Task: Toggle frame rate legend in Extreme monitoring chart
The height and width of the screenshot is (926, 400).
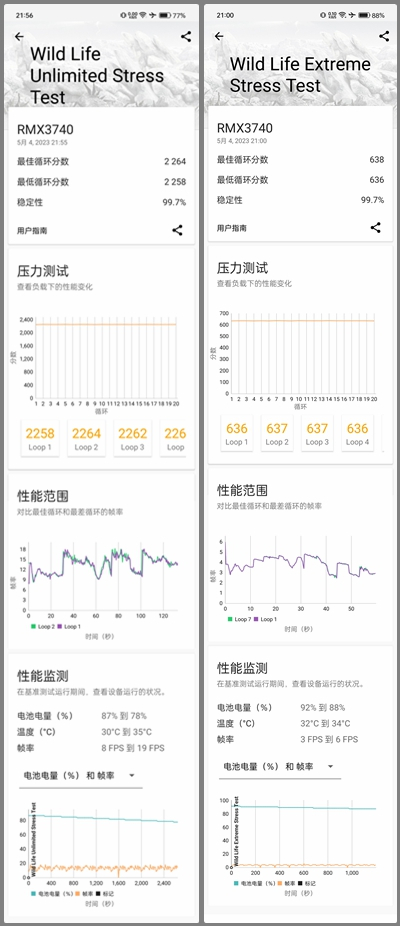Action: (x=288, y=883)
